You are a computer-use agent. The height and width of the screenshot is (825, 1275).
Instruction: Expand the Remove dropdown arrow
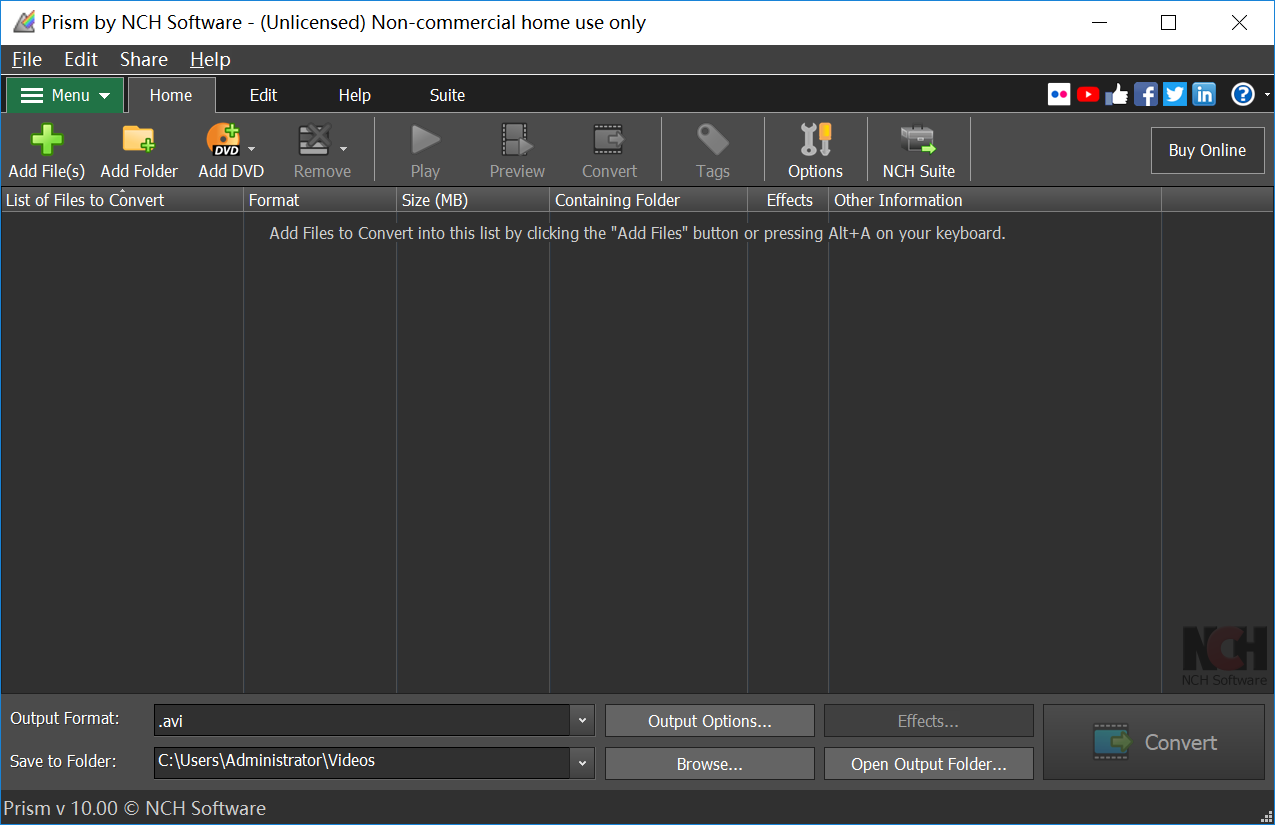343,149
